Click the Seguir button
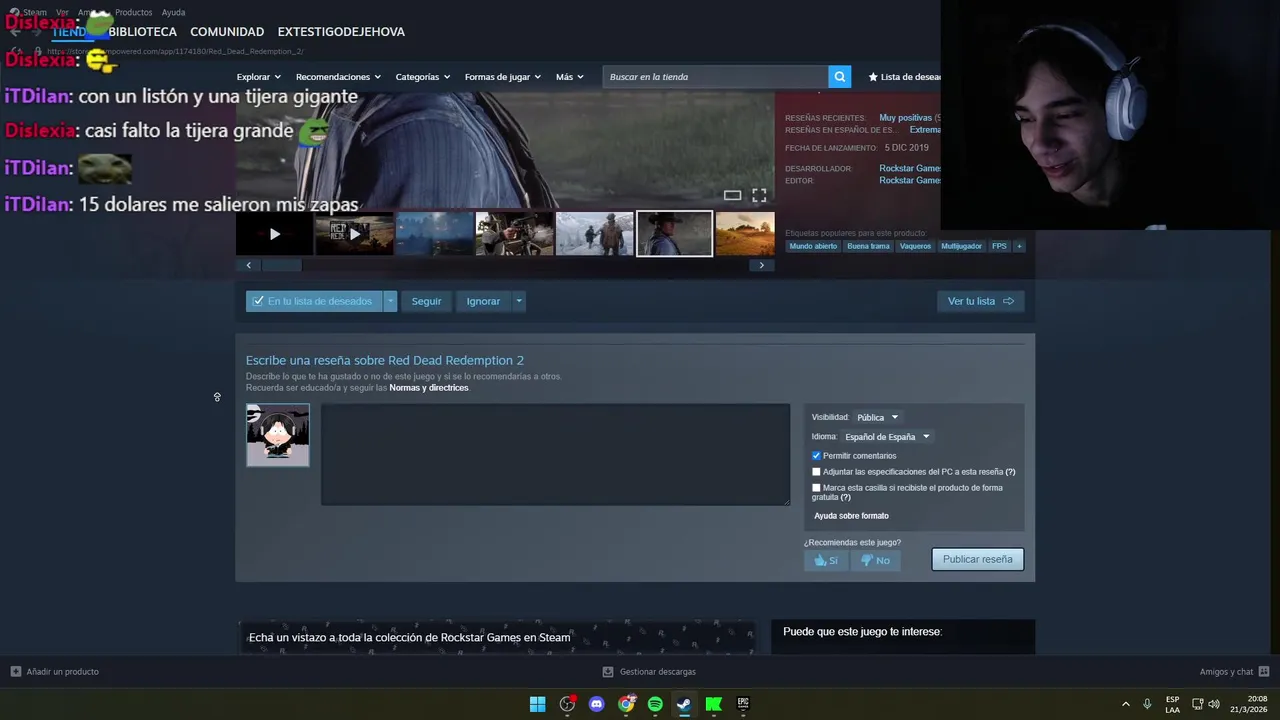Image resolution: width=1280 pixels, height=720 pixels. 426,301
